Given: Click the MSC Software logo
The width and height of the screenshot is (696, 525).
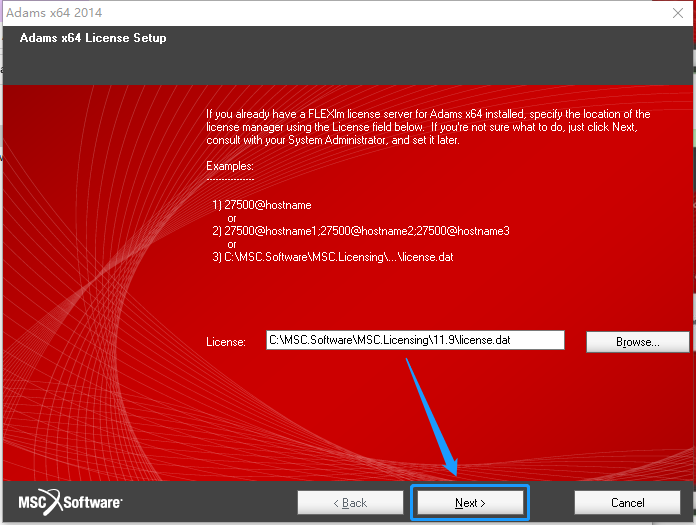Looking at the screenshot, I should pos(70,502).
